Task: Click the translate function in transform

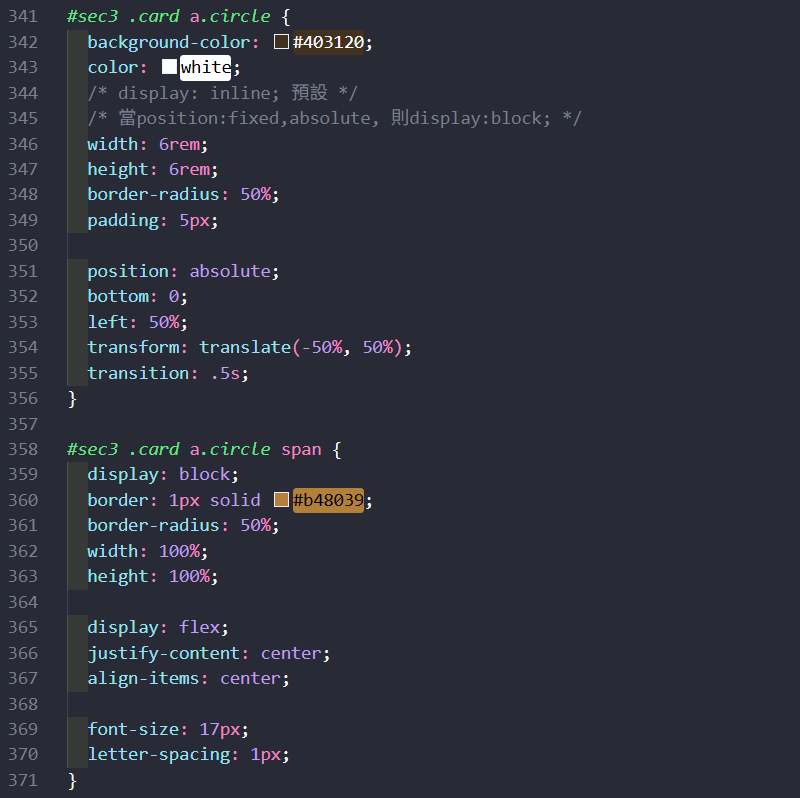Action: point(245,347)
